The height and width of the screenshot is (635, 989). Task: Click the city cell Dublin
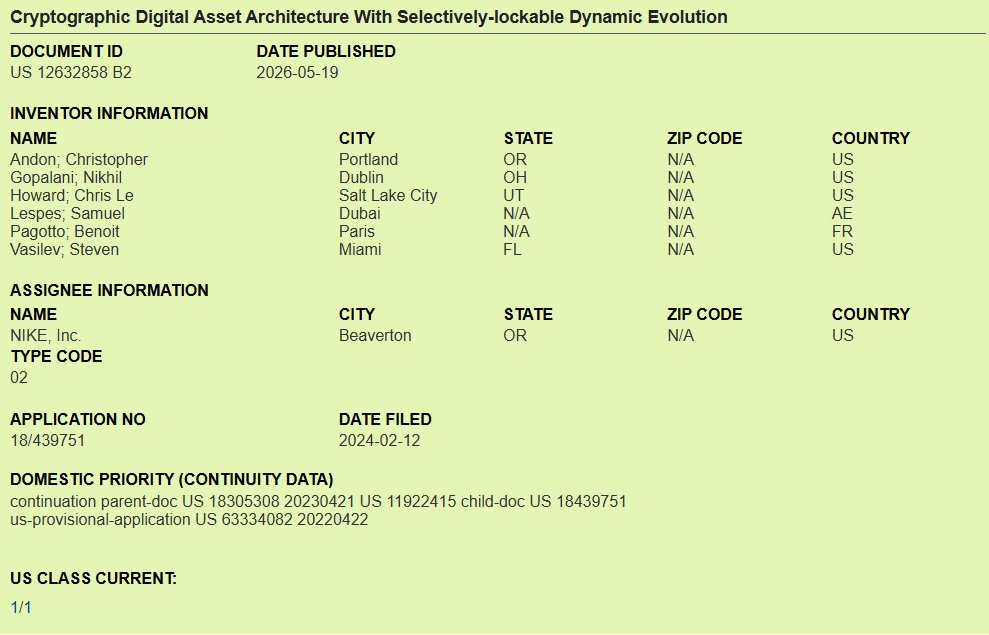point(361,178)
